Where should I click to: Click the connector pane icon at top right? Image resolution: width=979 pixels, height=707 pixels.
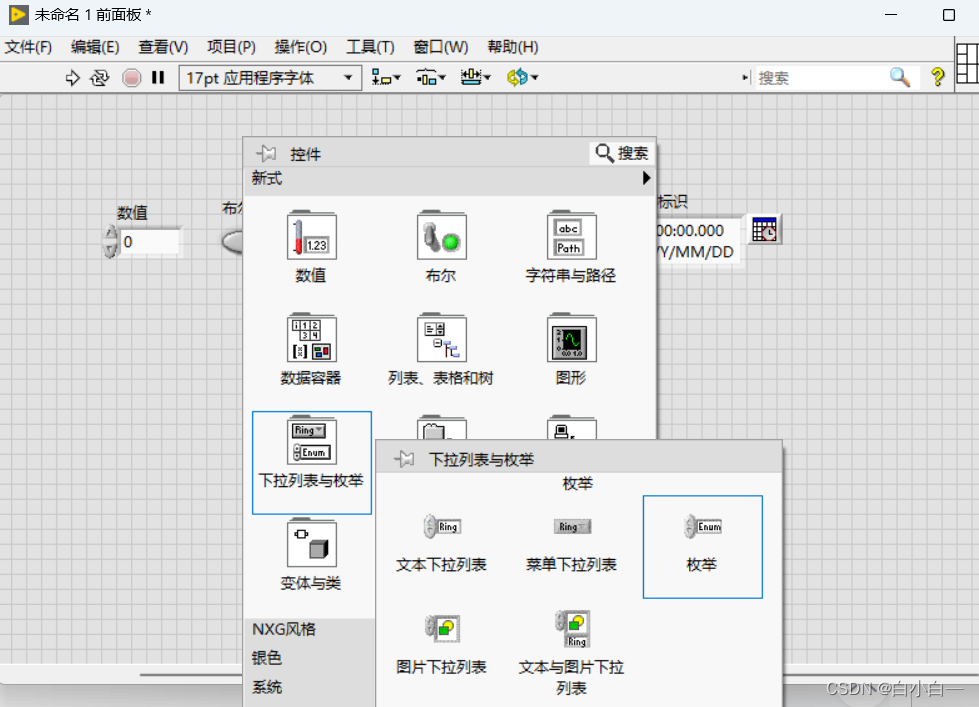click(967, 62)
